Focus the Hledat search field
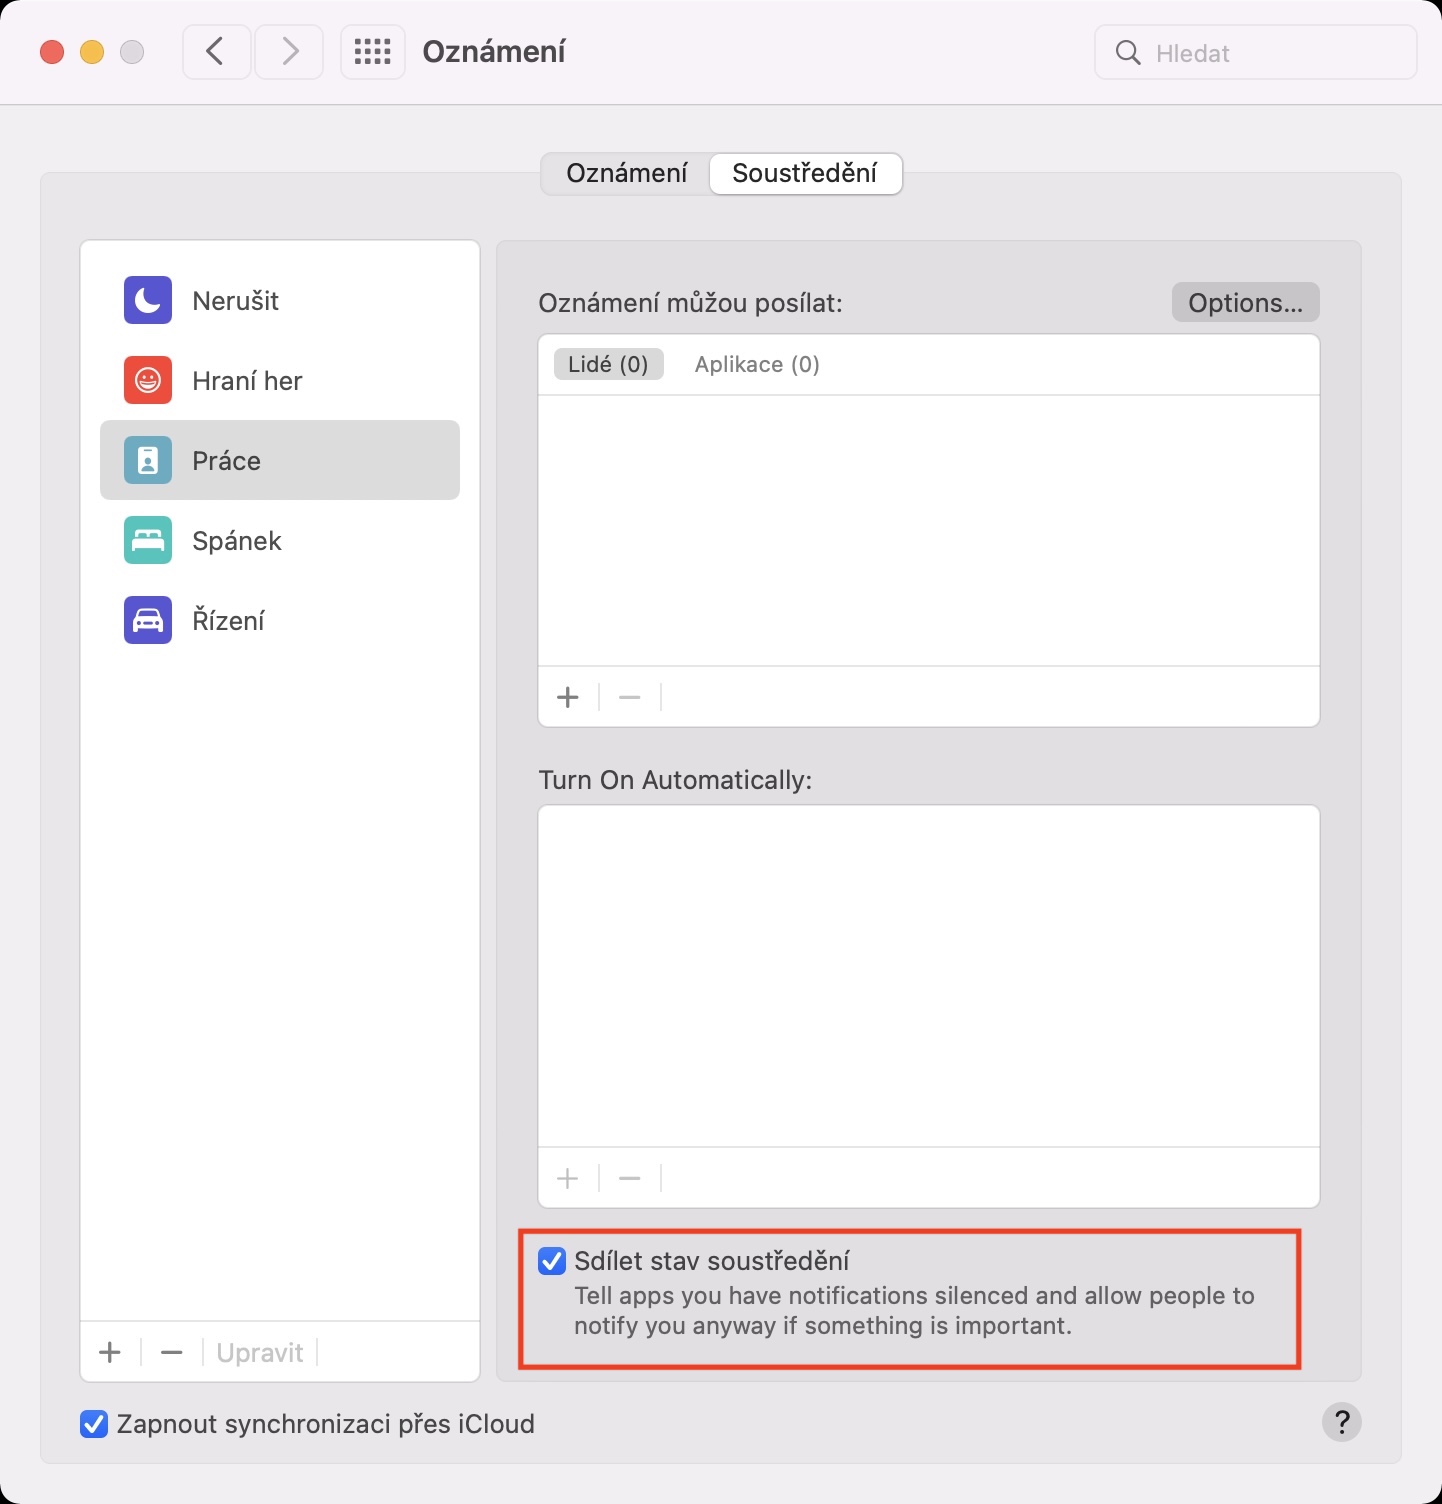Screen dimensions: 1442x1504 pos(1256,53)
